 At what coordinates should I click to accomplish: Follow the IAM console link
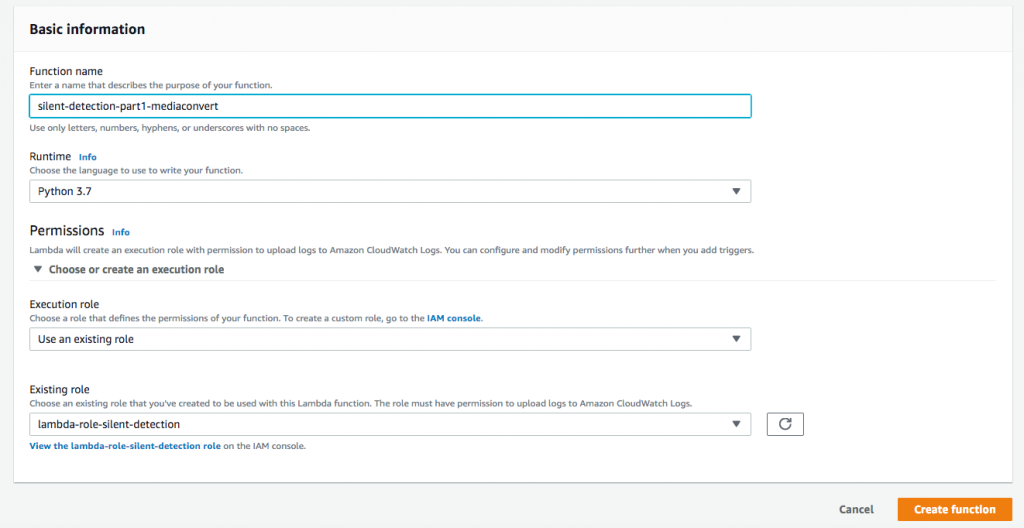[454, 318]
